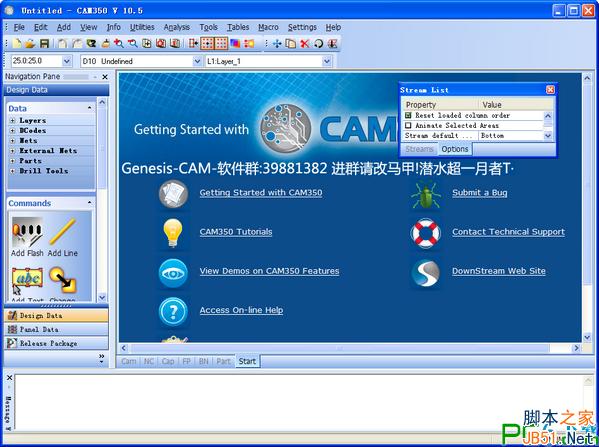Open the CAM350 Tutorials link
The height and width of the screenshot is (447, 599).
tap(236, 232)
